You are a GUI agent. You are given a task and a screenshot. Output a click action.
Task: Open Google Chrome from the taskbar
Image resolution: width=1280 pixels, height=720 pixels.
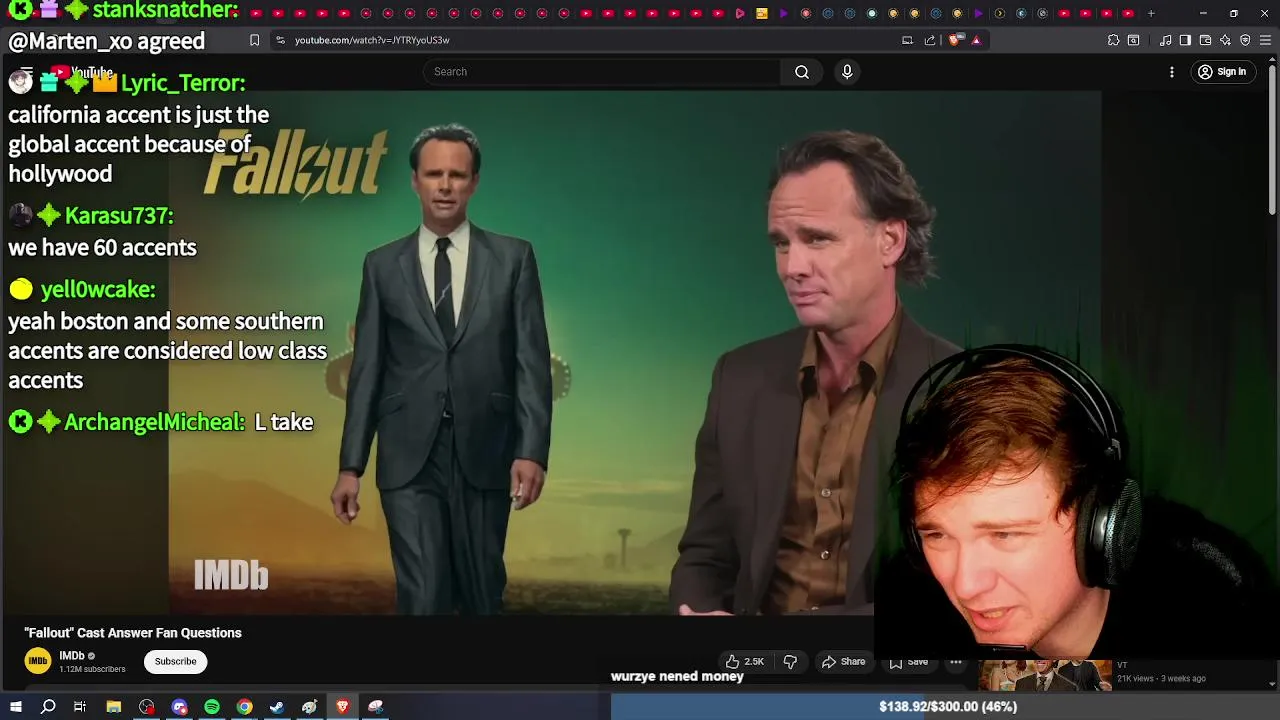(244, 707)
